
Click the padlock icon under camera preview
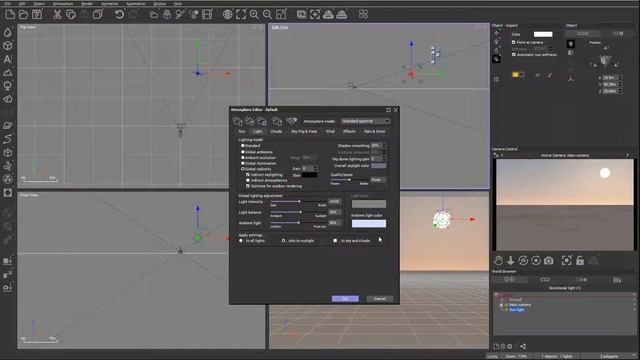click(580, 260)
